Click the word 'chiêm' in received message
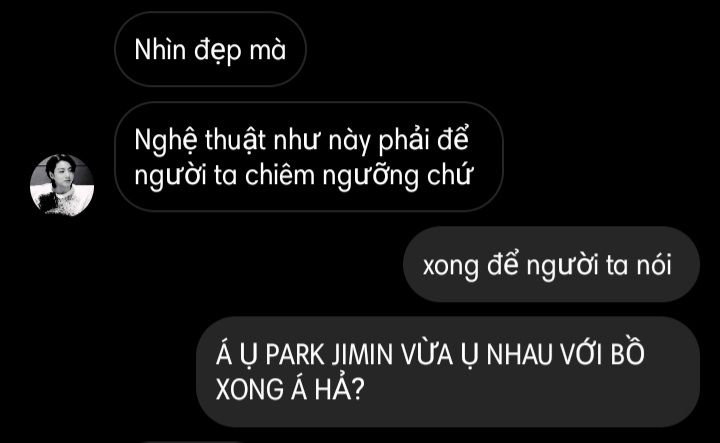This screenshot has width=720, height=443. (x=280, y=176)
